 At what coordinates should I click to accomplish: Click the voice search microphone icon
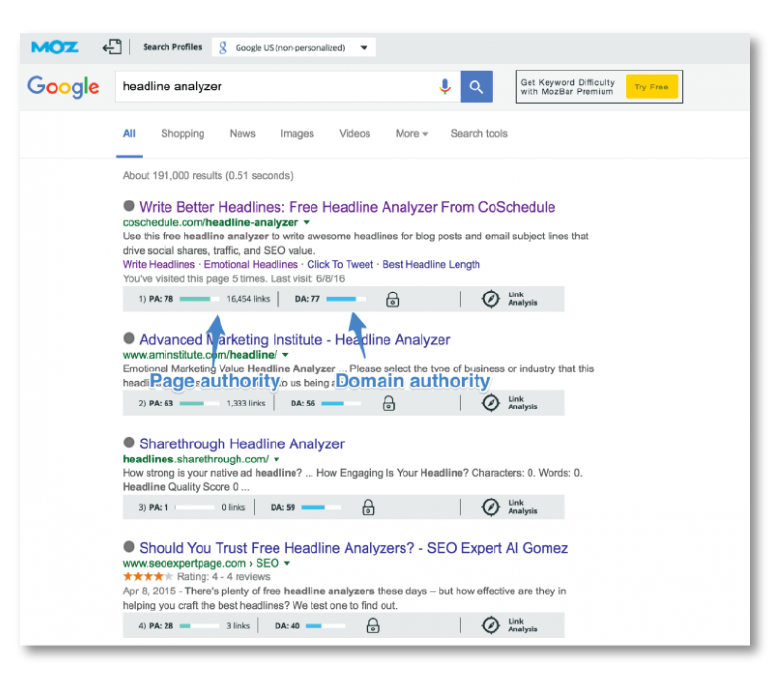445,87
